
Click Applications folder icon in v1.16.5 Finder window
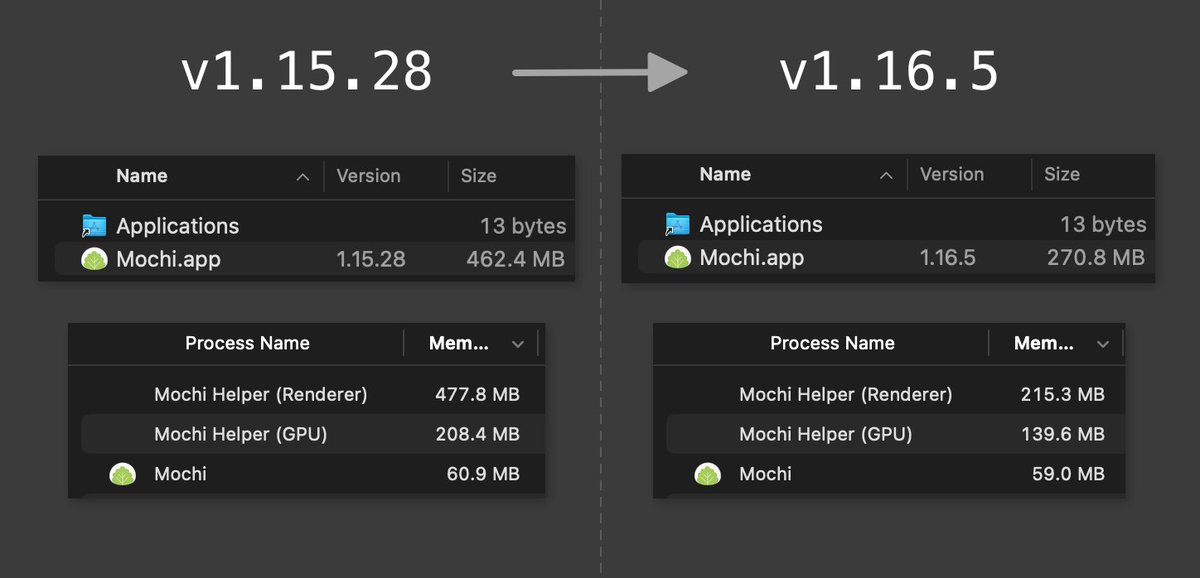677,224
